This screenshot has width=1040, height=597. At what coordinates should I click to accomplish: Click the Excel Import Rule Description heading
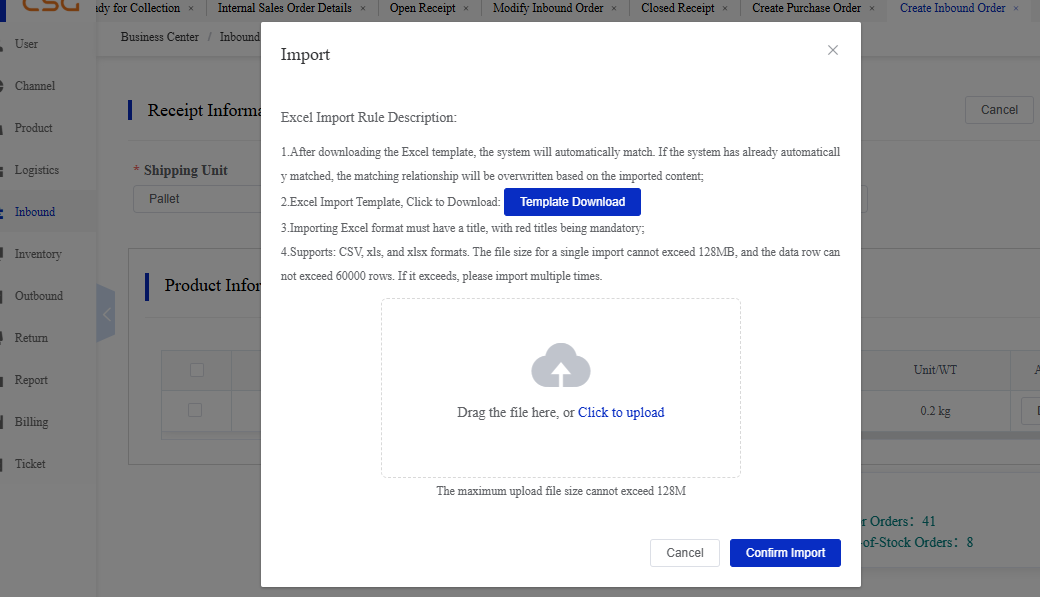point(368,117)
